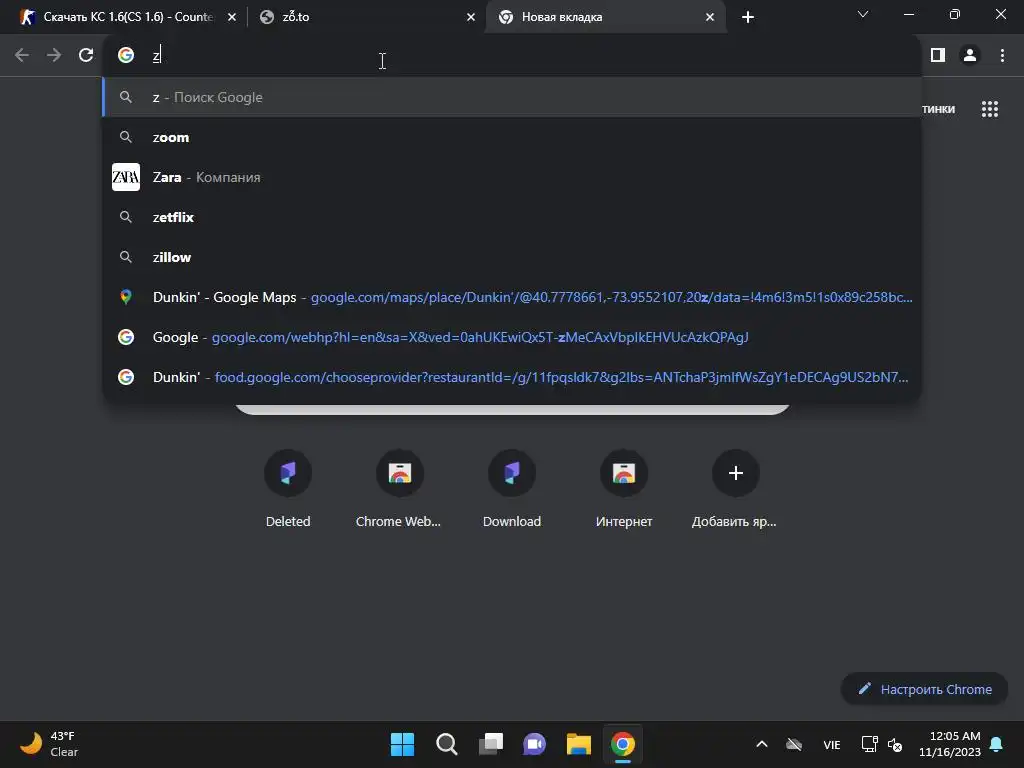
Task: Switch the VIE input language
Action: pyautogui.click(x=831, y=744)
